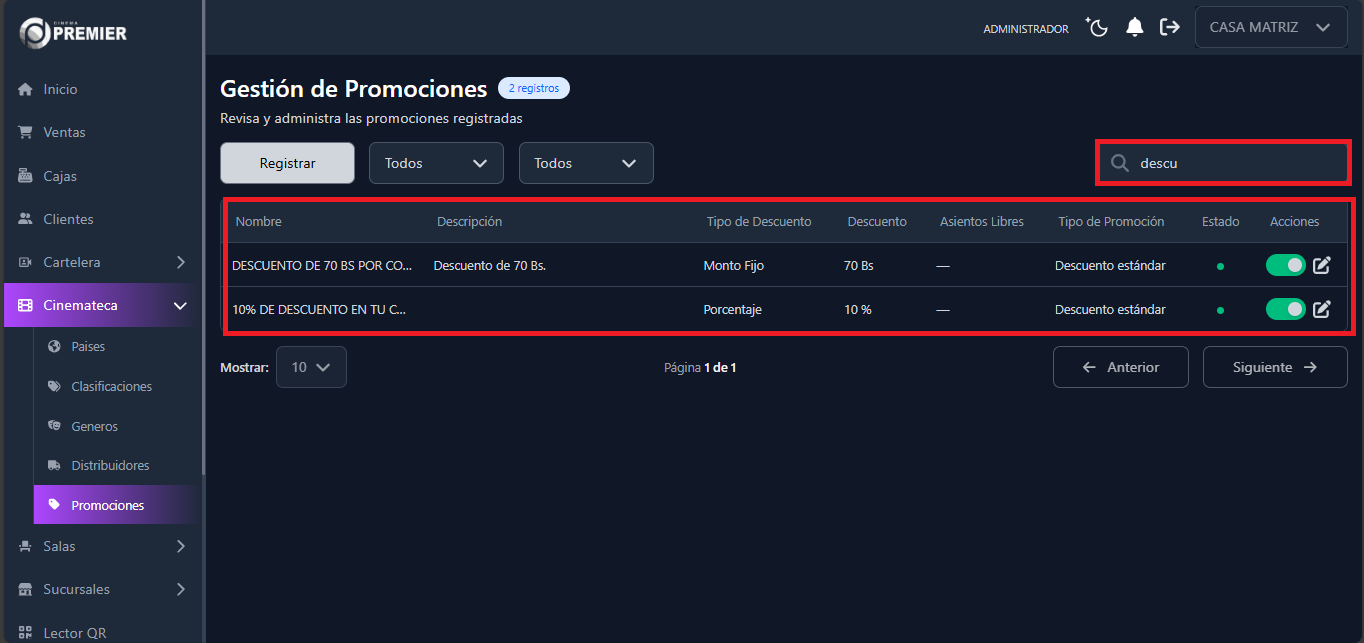
Task: Click the logout icon in header
Action: click(x=1169, y=28)
